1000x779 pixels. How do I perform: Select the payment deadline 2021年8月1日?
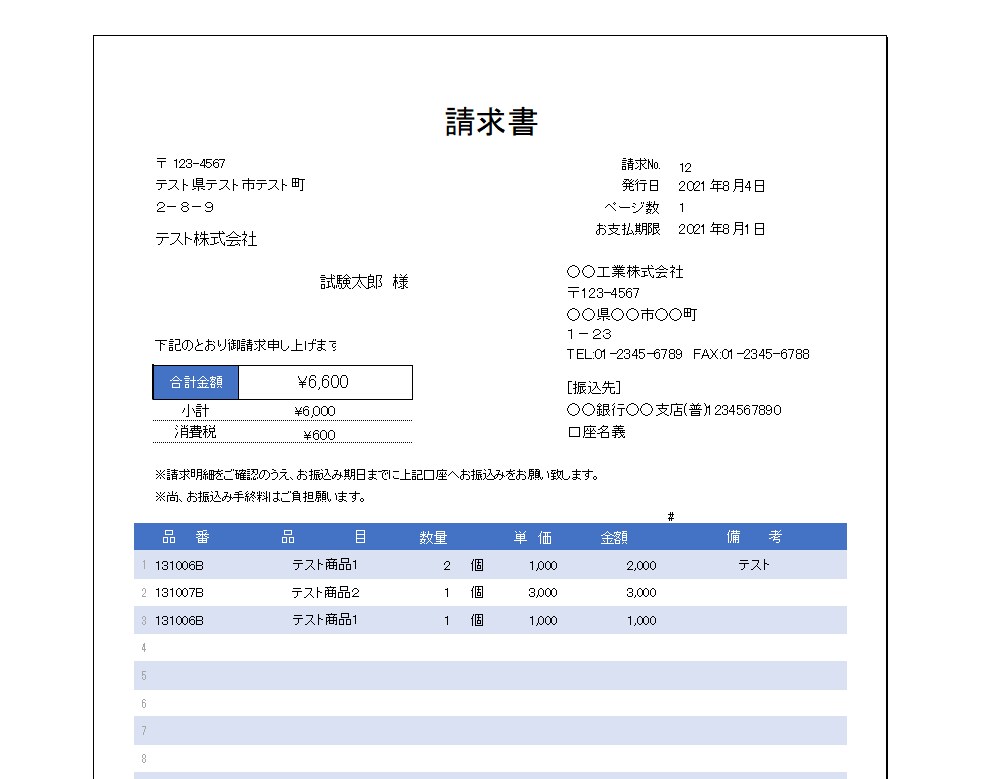pos(721,228)
